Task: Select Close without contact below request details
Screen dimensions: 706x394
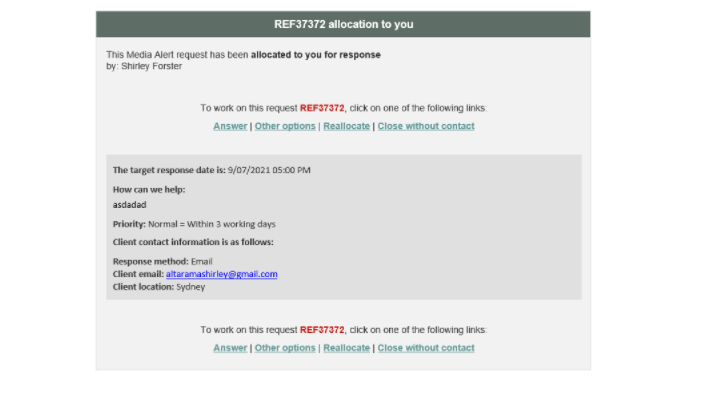Action: (426, 348)
